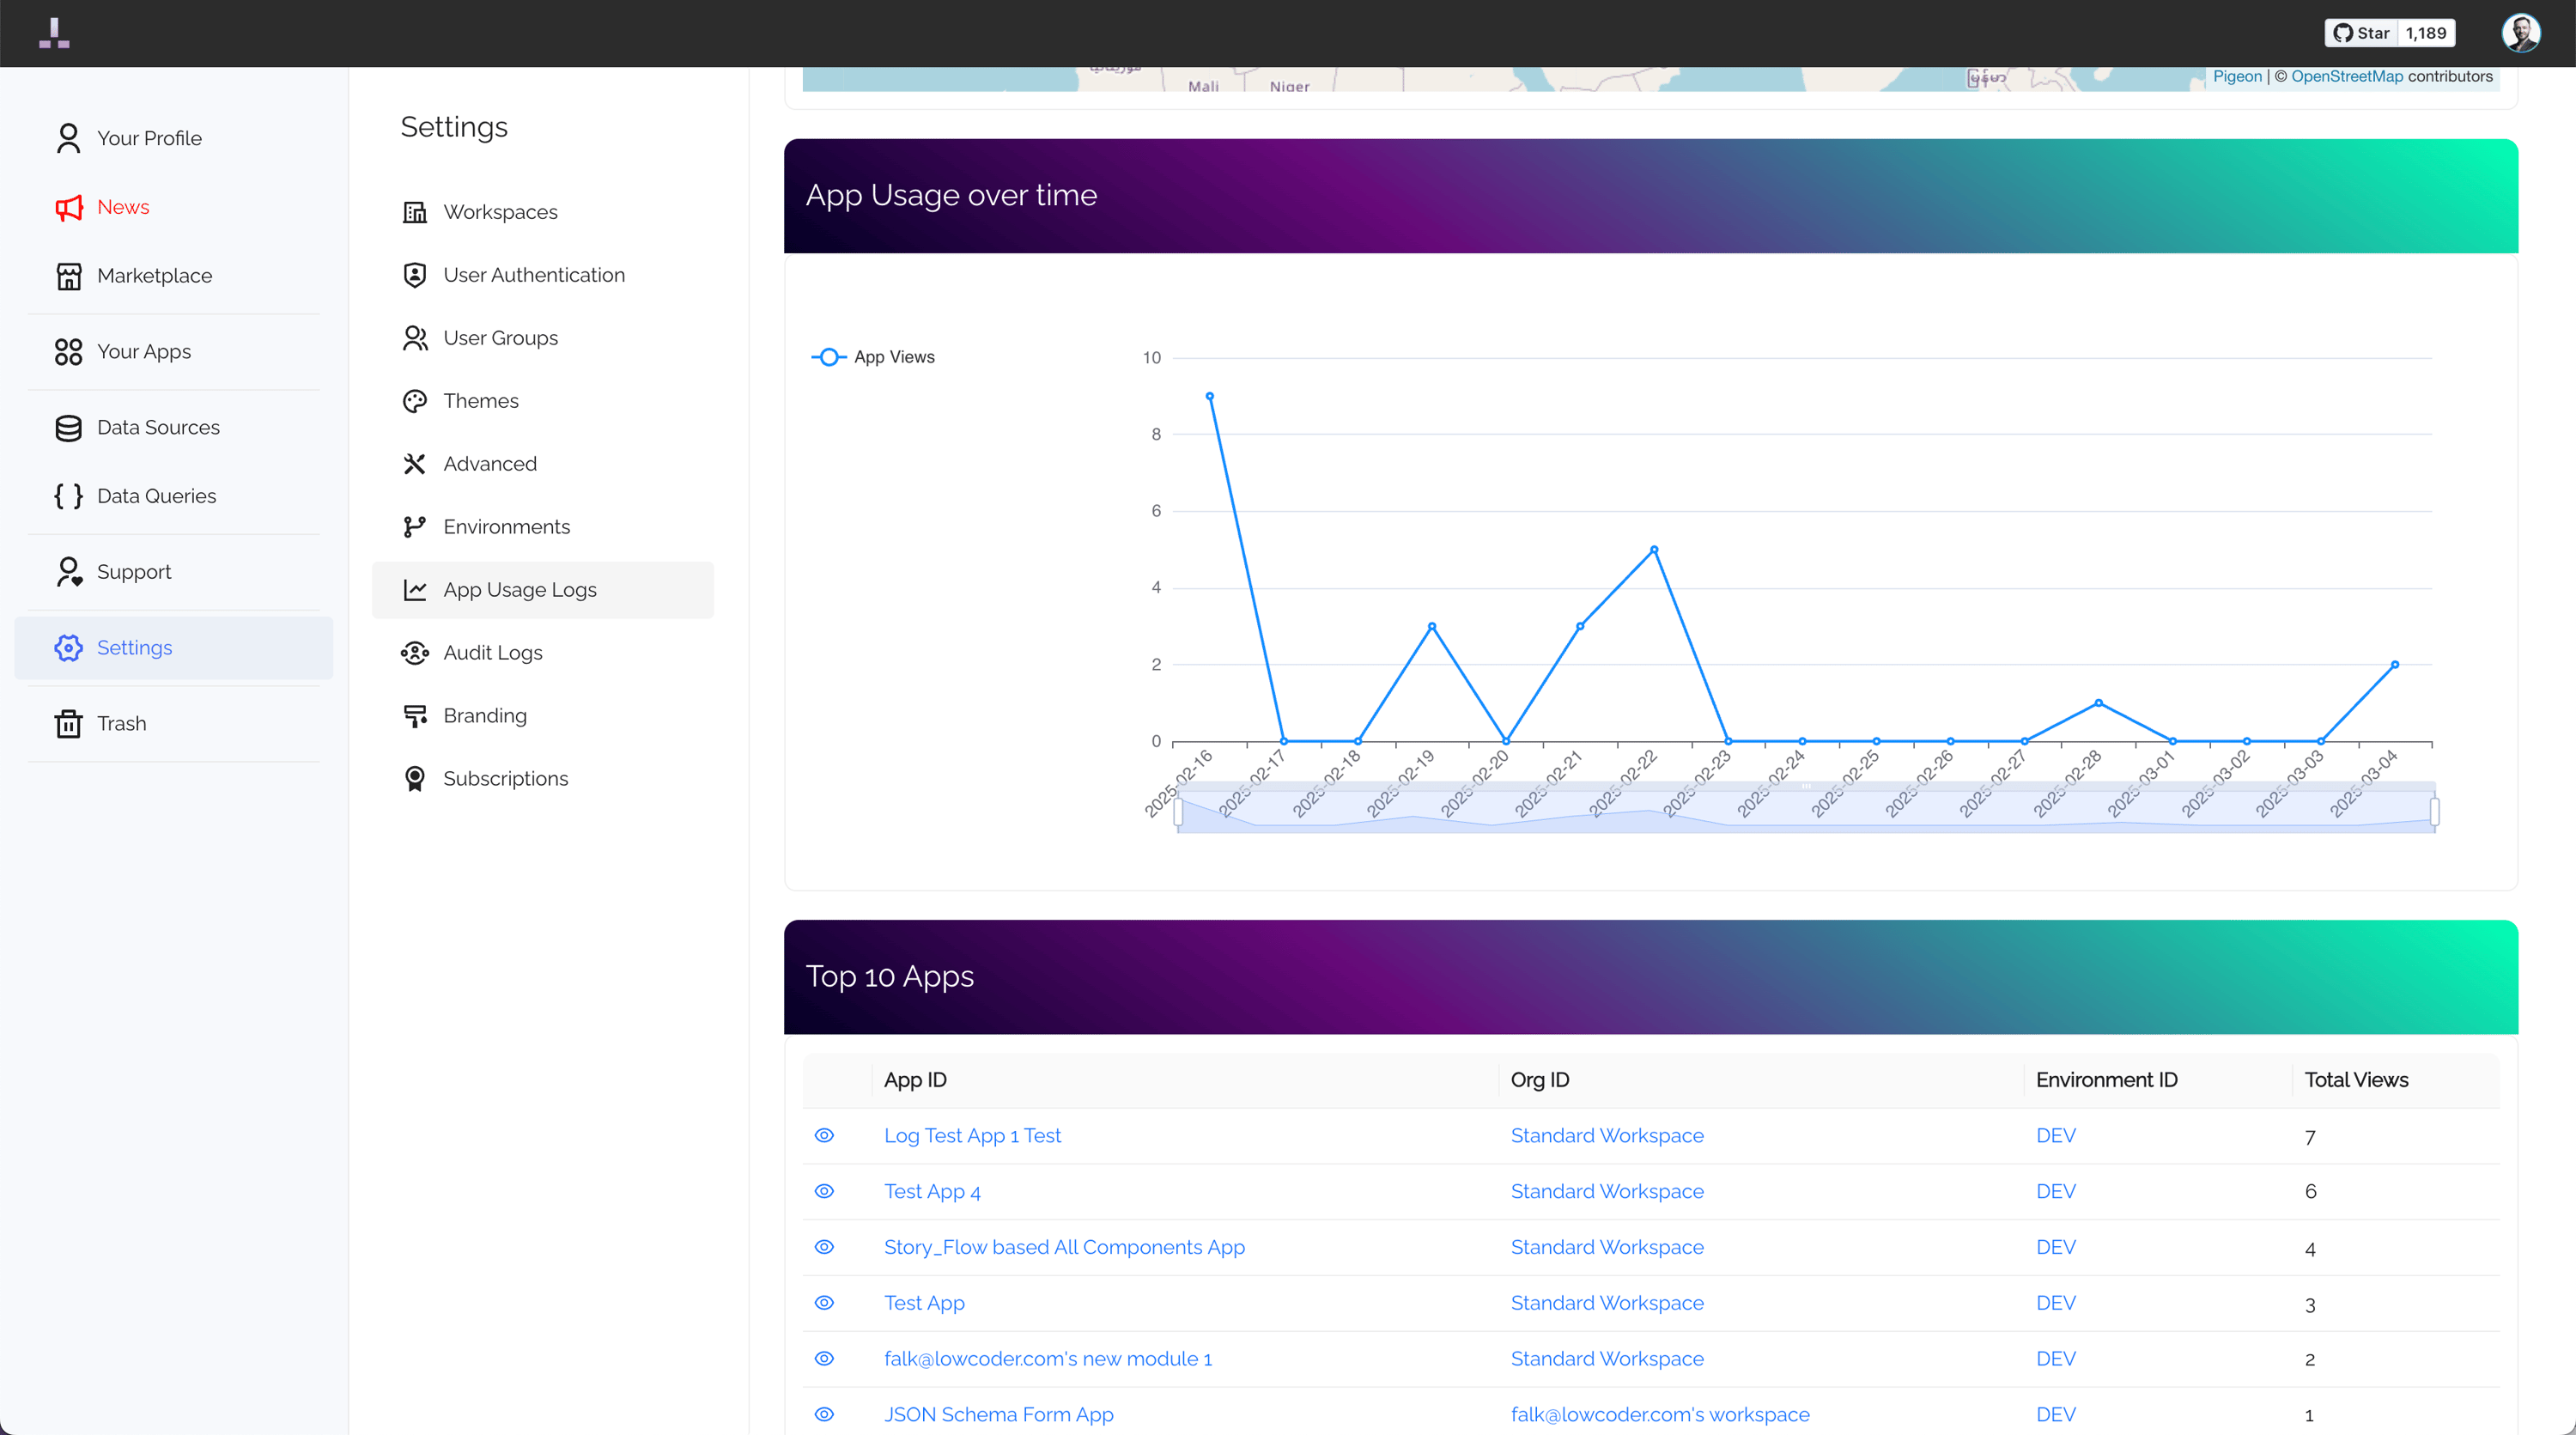Select App Usage Logs settings item
This screenshot has height=1435, width=2576.
tap(542, 590)
